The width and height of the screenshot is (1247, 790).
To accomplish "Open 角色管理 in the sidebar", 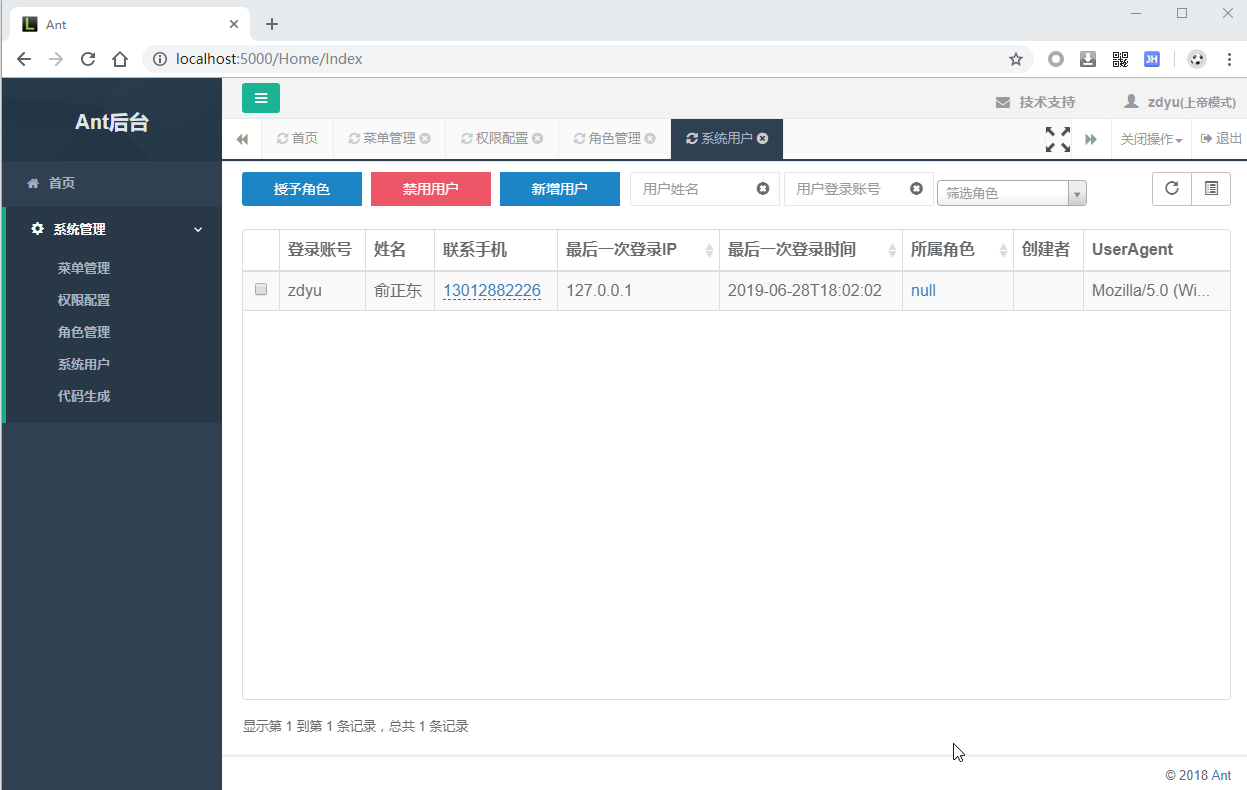I will pyautogui.click(x=84, y=332).
